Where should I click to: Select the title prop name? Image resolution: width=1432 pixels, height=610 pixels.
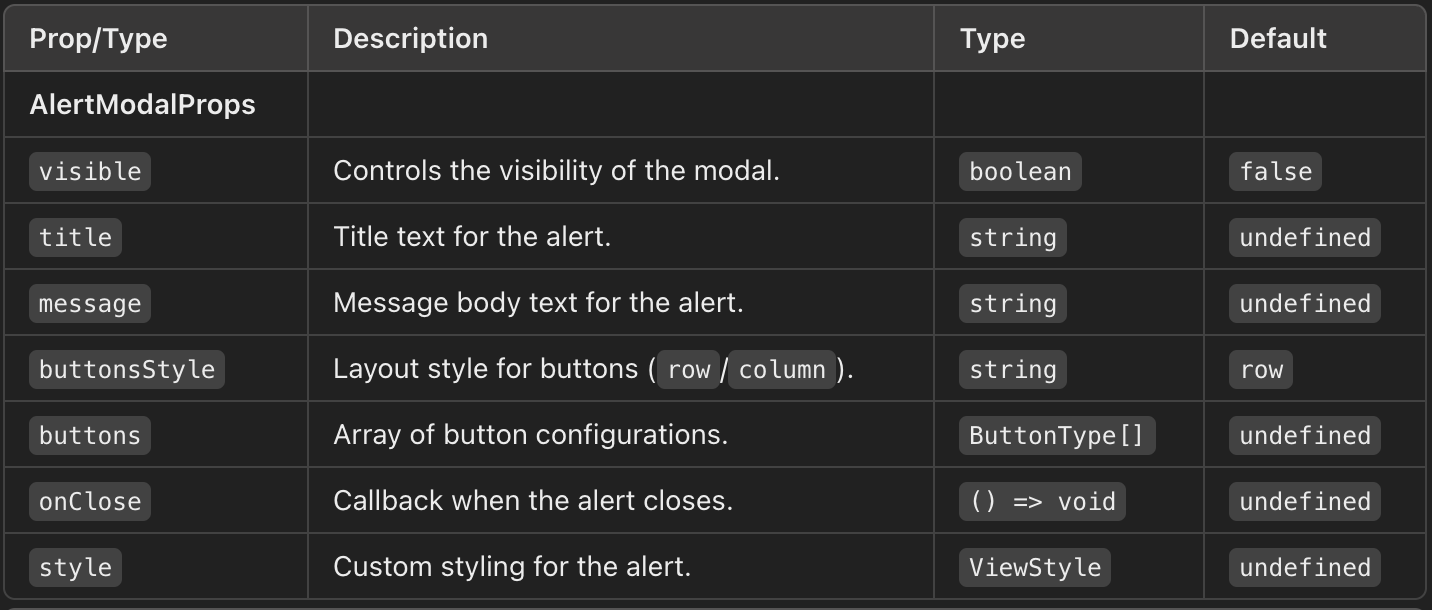(75, 237)
